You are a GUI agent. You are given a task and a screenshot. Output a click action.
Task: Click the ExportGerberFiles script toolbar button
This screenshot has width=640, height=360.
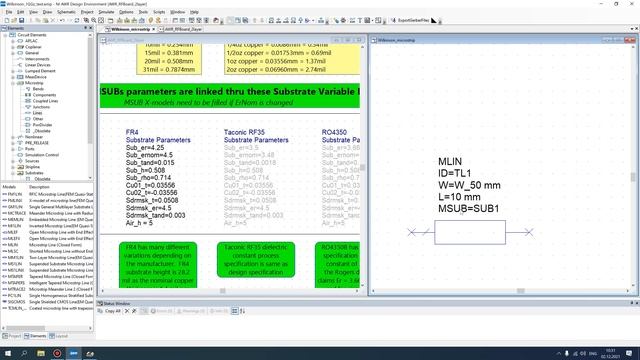(x=410, y=20)
